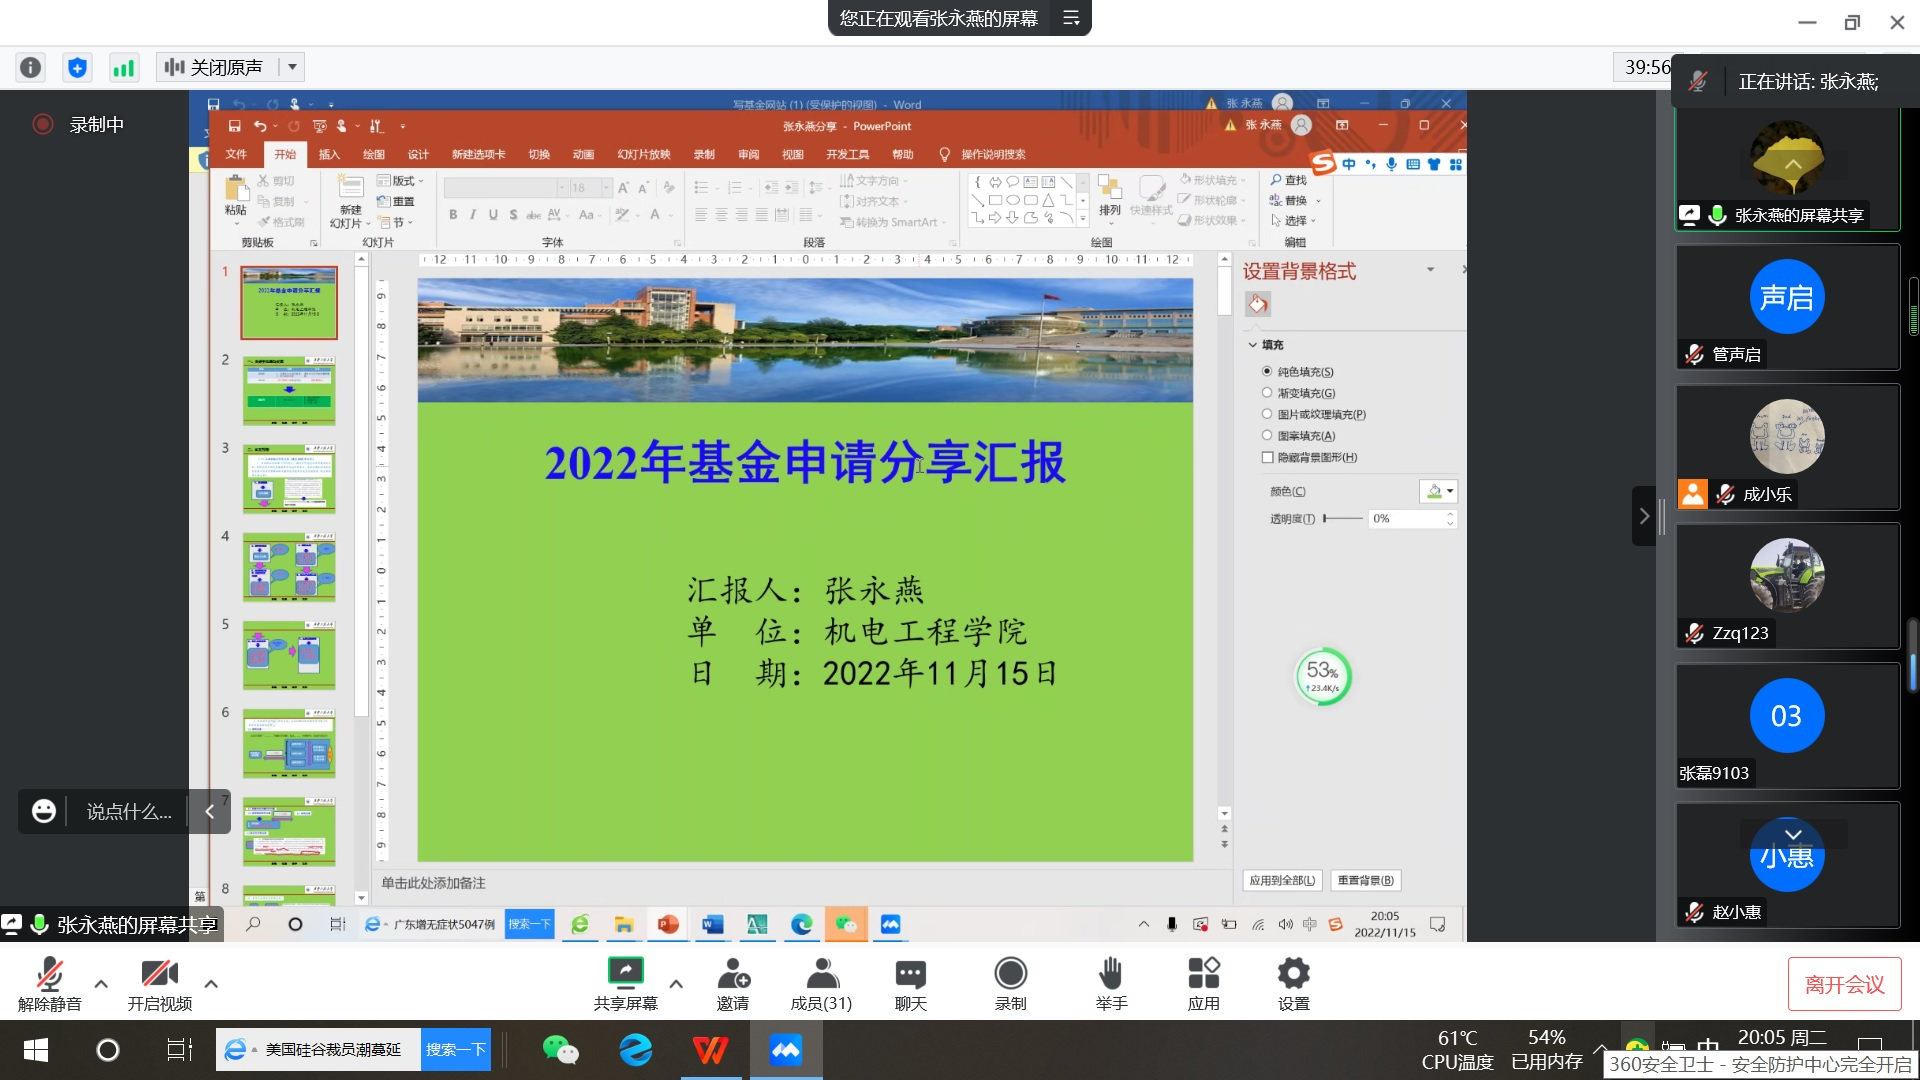Open the 聊天 chat icon
This screenshot has height=1080, width=1920.
pyautogui.click(x=910, y=974)
